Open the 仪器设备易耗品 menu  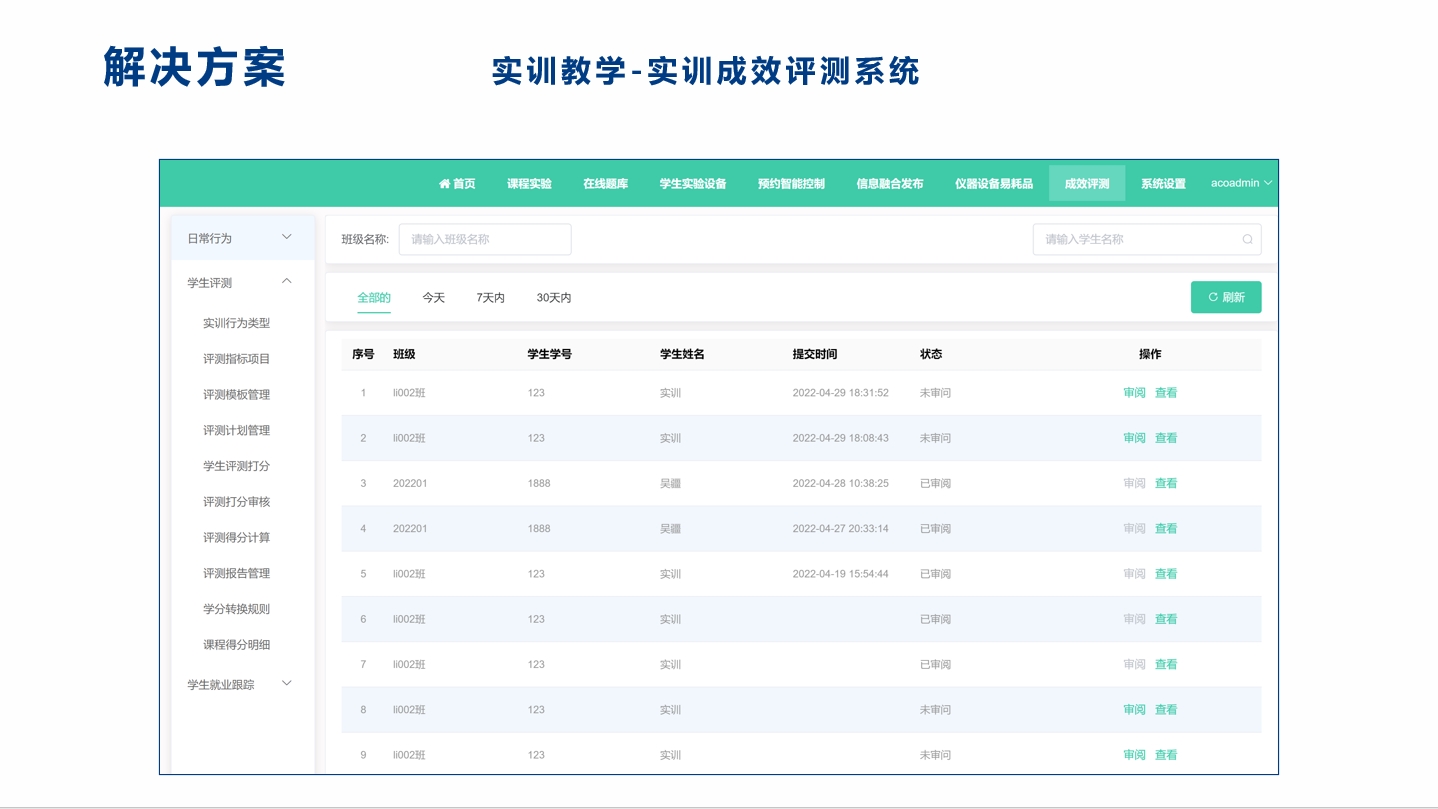[994, 184]
